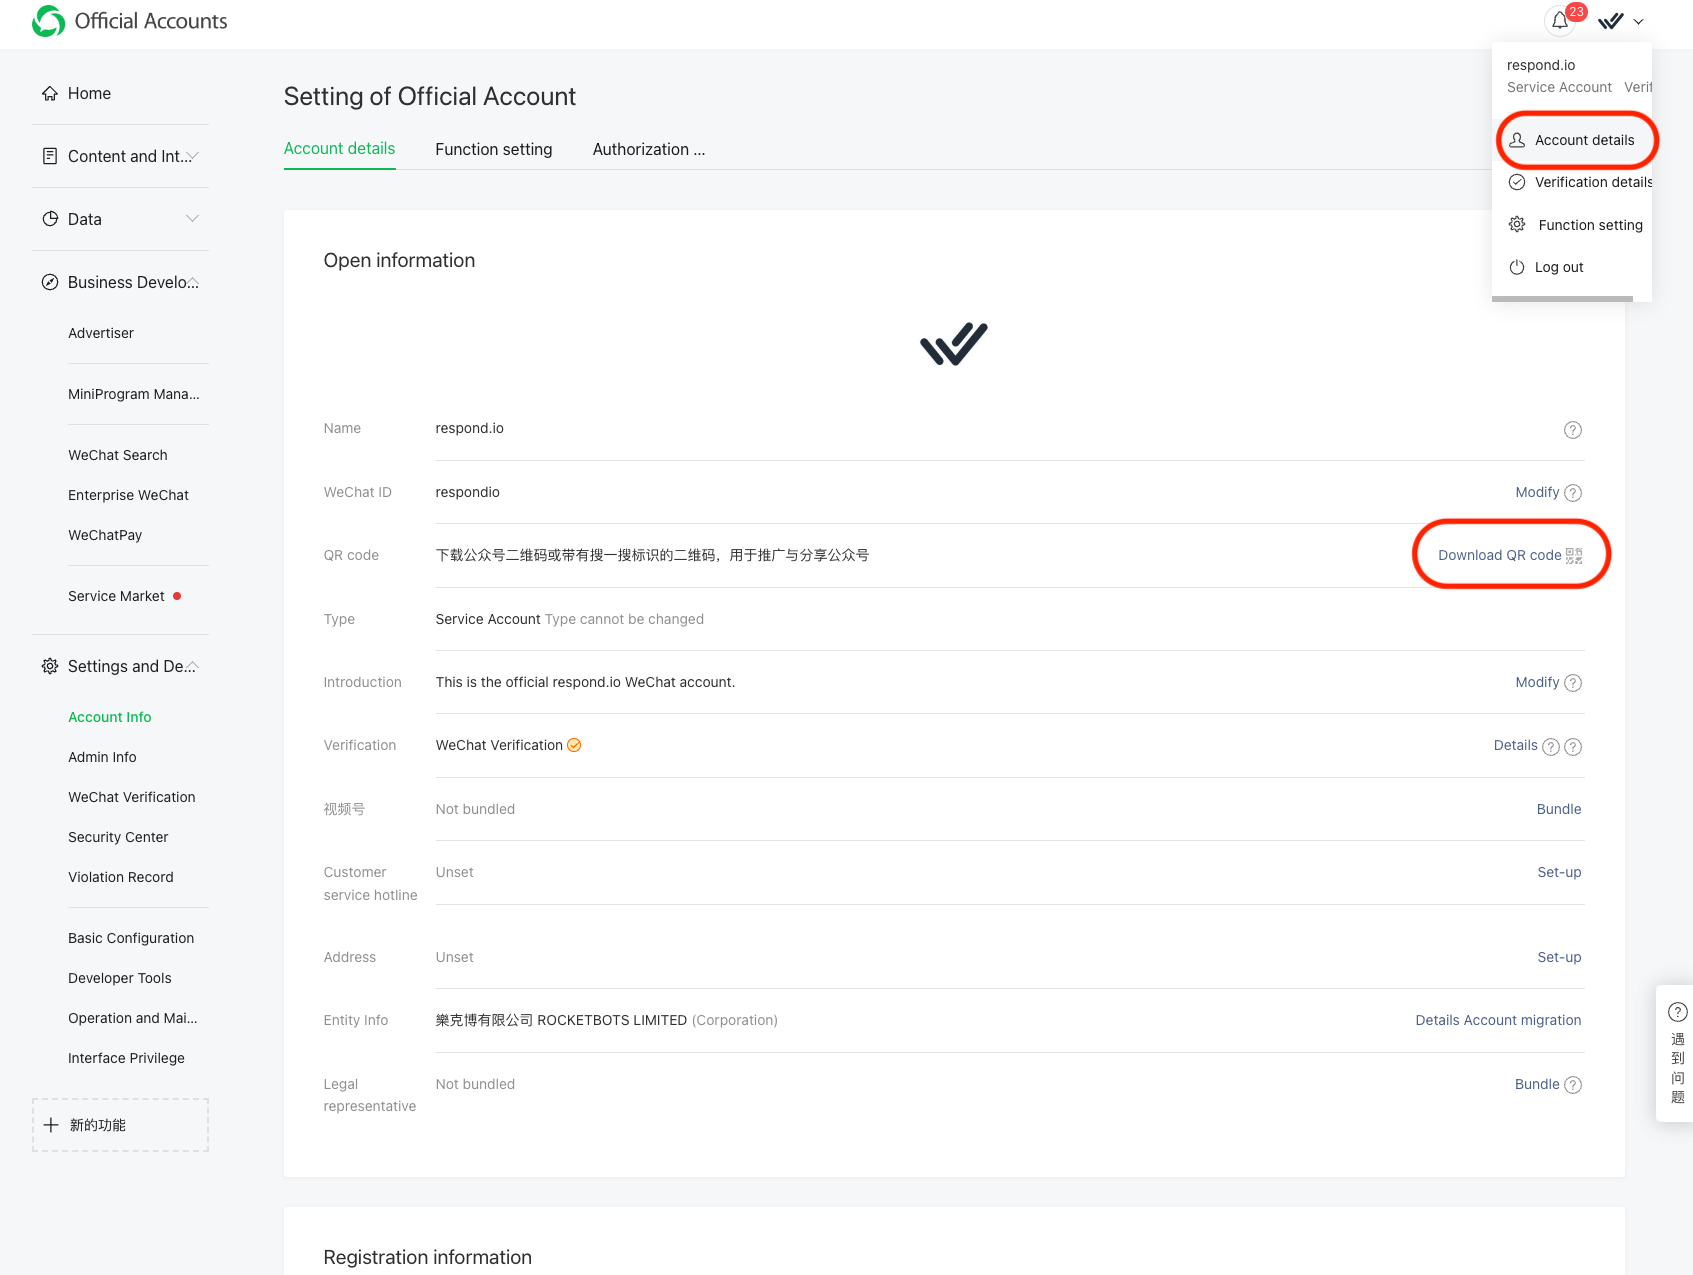The height and width of the screenshot is (1275, 1693).
Task: Collapse the Settings and Development section
Action: (192, 666)
